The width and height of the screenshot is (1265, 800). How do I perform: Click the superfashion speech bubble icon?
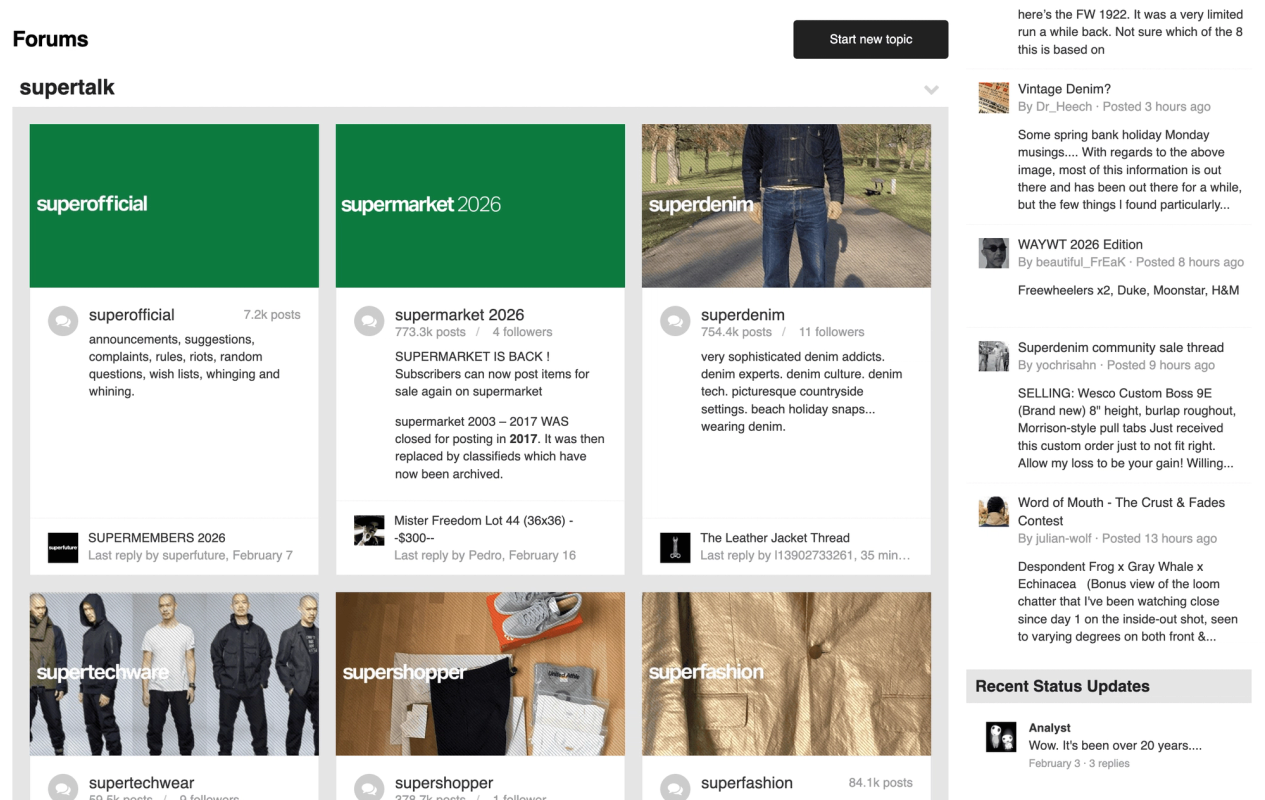click(675, 788)
